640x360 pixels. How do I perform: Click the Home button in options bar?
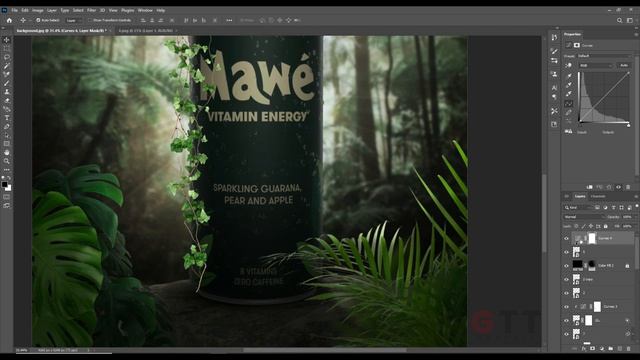pyautogui.click(x=9, y=20)
